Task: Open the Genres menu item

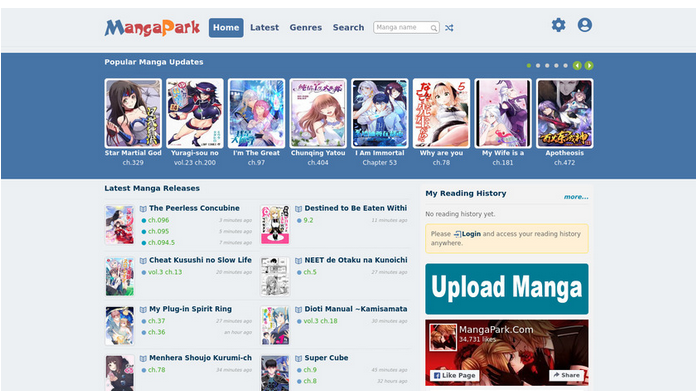Action: tap(306, 28)
